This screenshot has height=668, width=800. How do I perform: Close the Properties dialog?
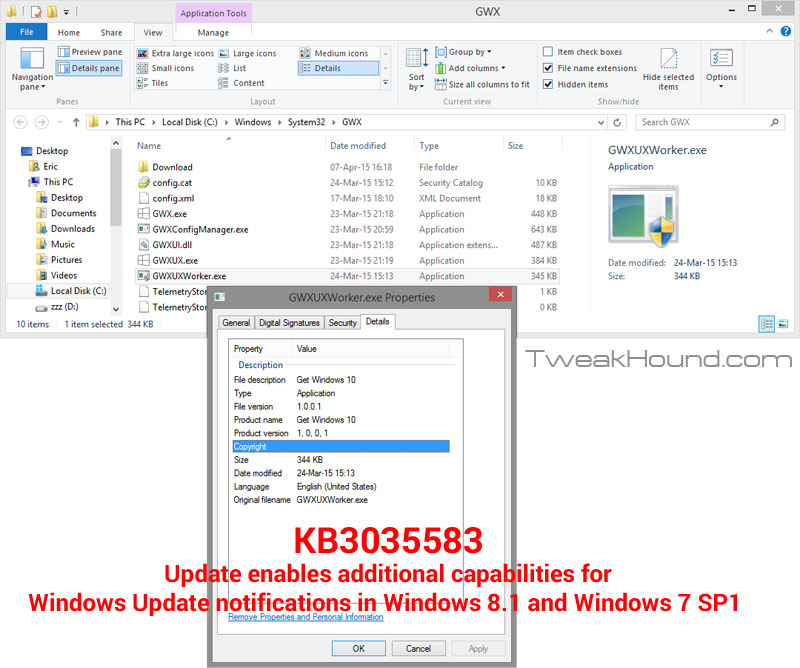[x=500, y=294]
